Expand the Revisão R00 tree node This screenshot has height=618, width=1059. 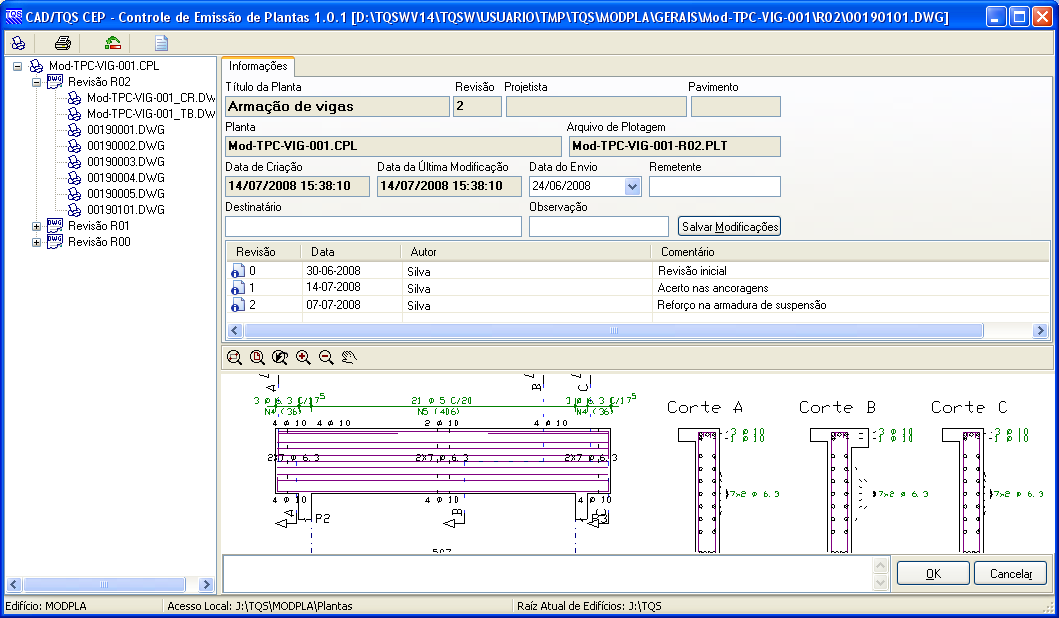coord(37,242)
